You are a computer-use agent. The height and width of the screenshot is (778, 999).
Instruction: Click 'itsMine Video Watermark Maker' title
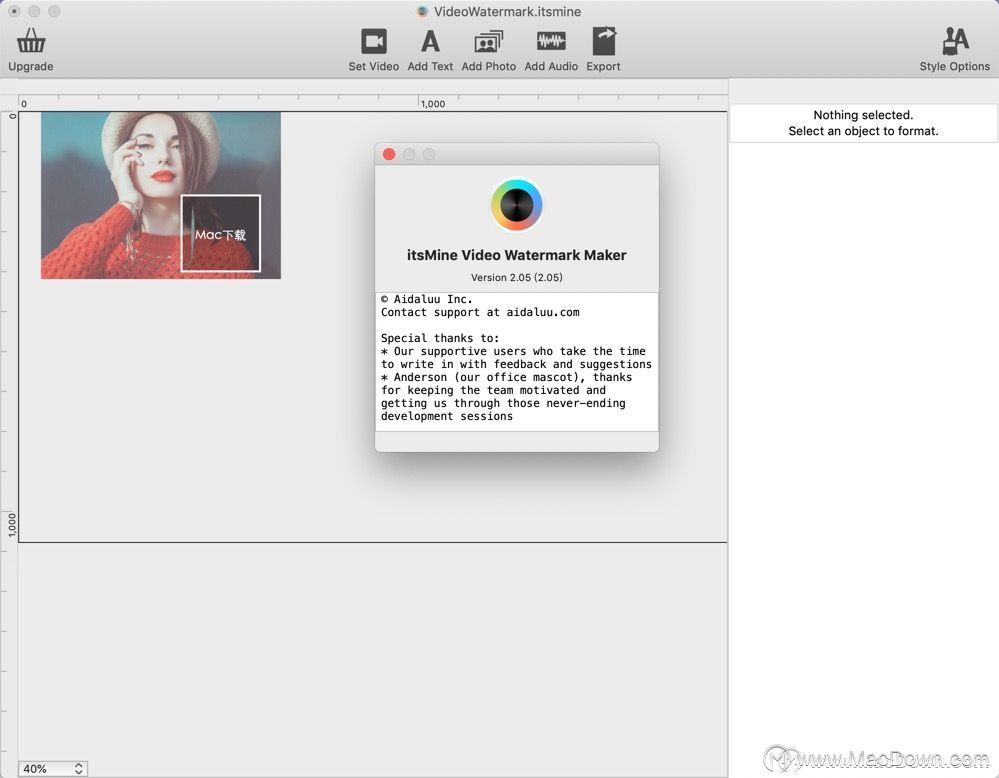pos(517,255)
